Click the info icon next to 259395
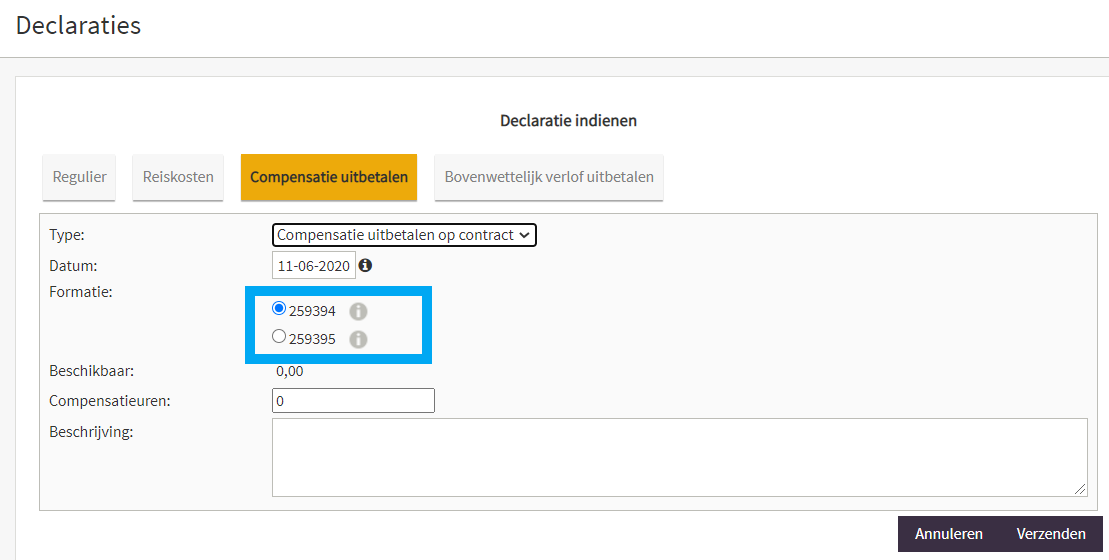1109x560 pixels. [x=359, y=339]
